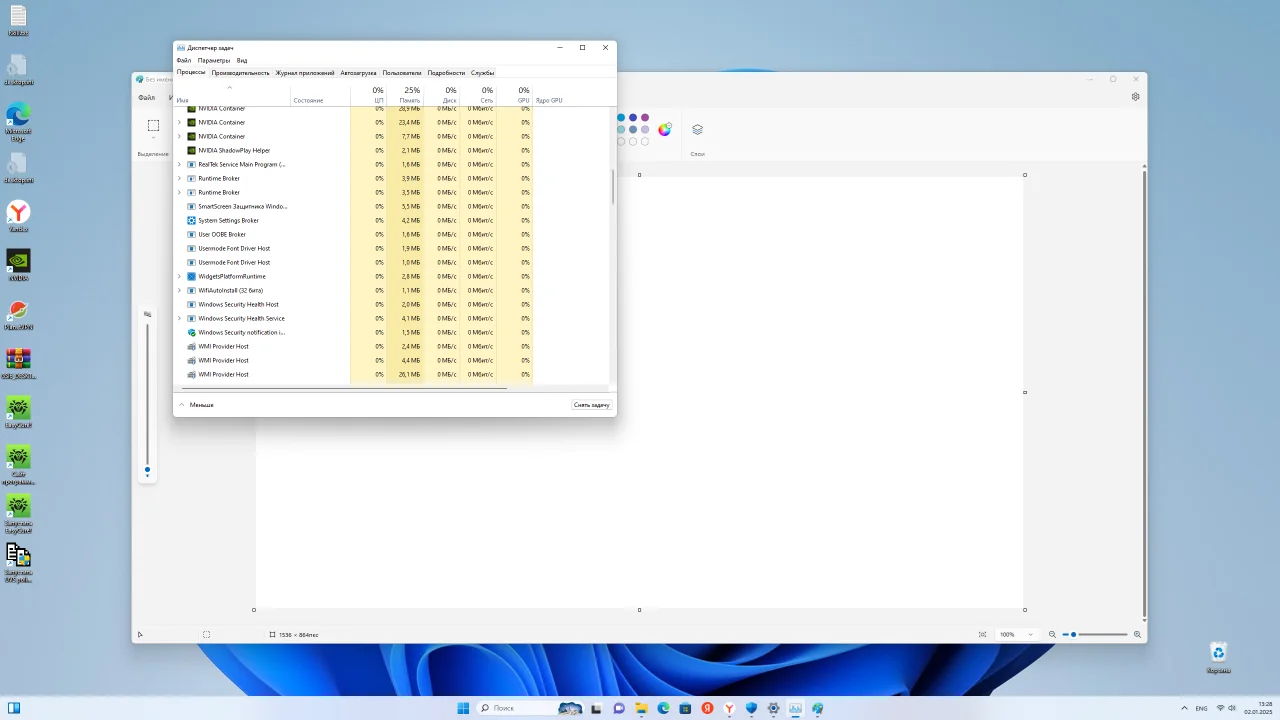Viewport: 1280px width, 720px height.
Task: Switch to the Журнал приложений tab
Action: (x=305, y=73)
